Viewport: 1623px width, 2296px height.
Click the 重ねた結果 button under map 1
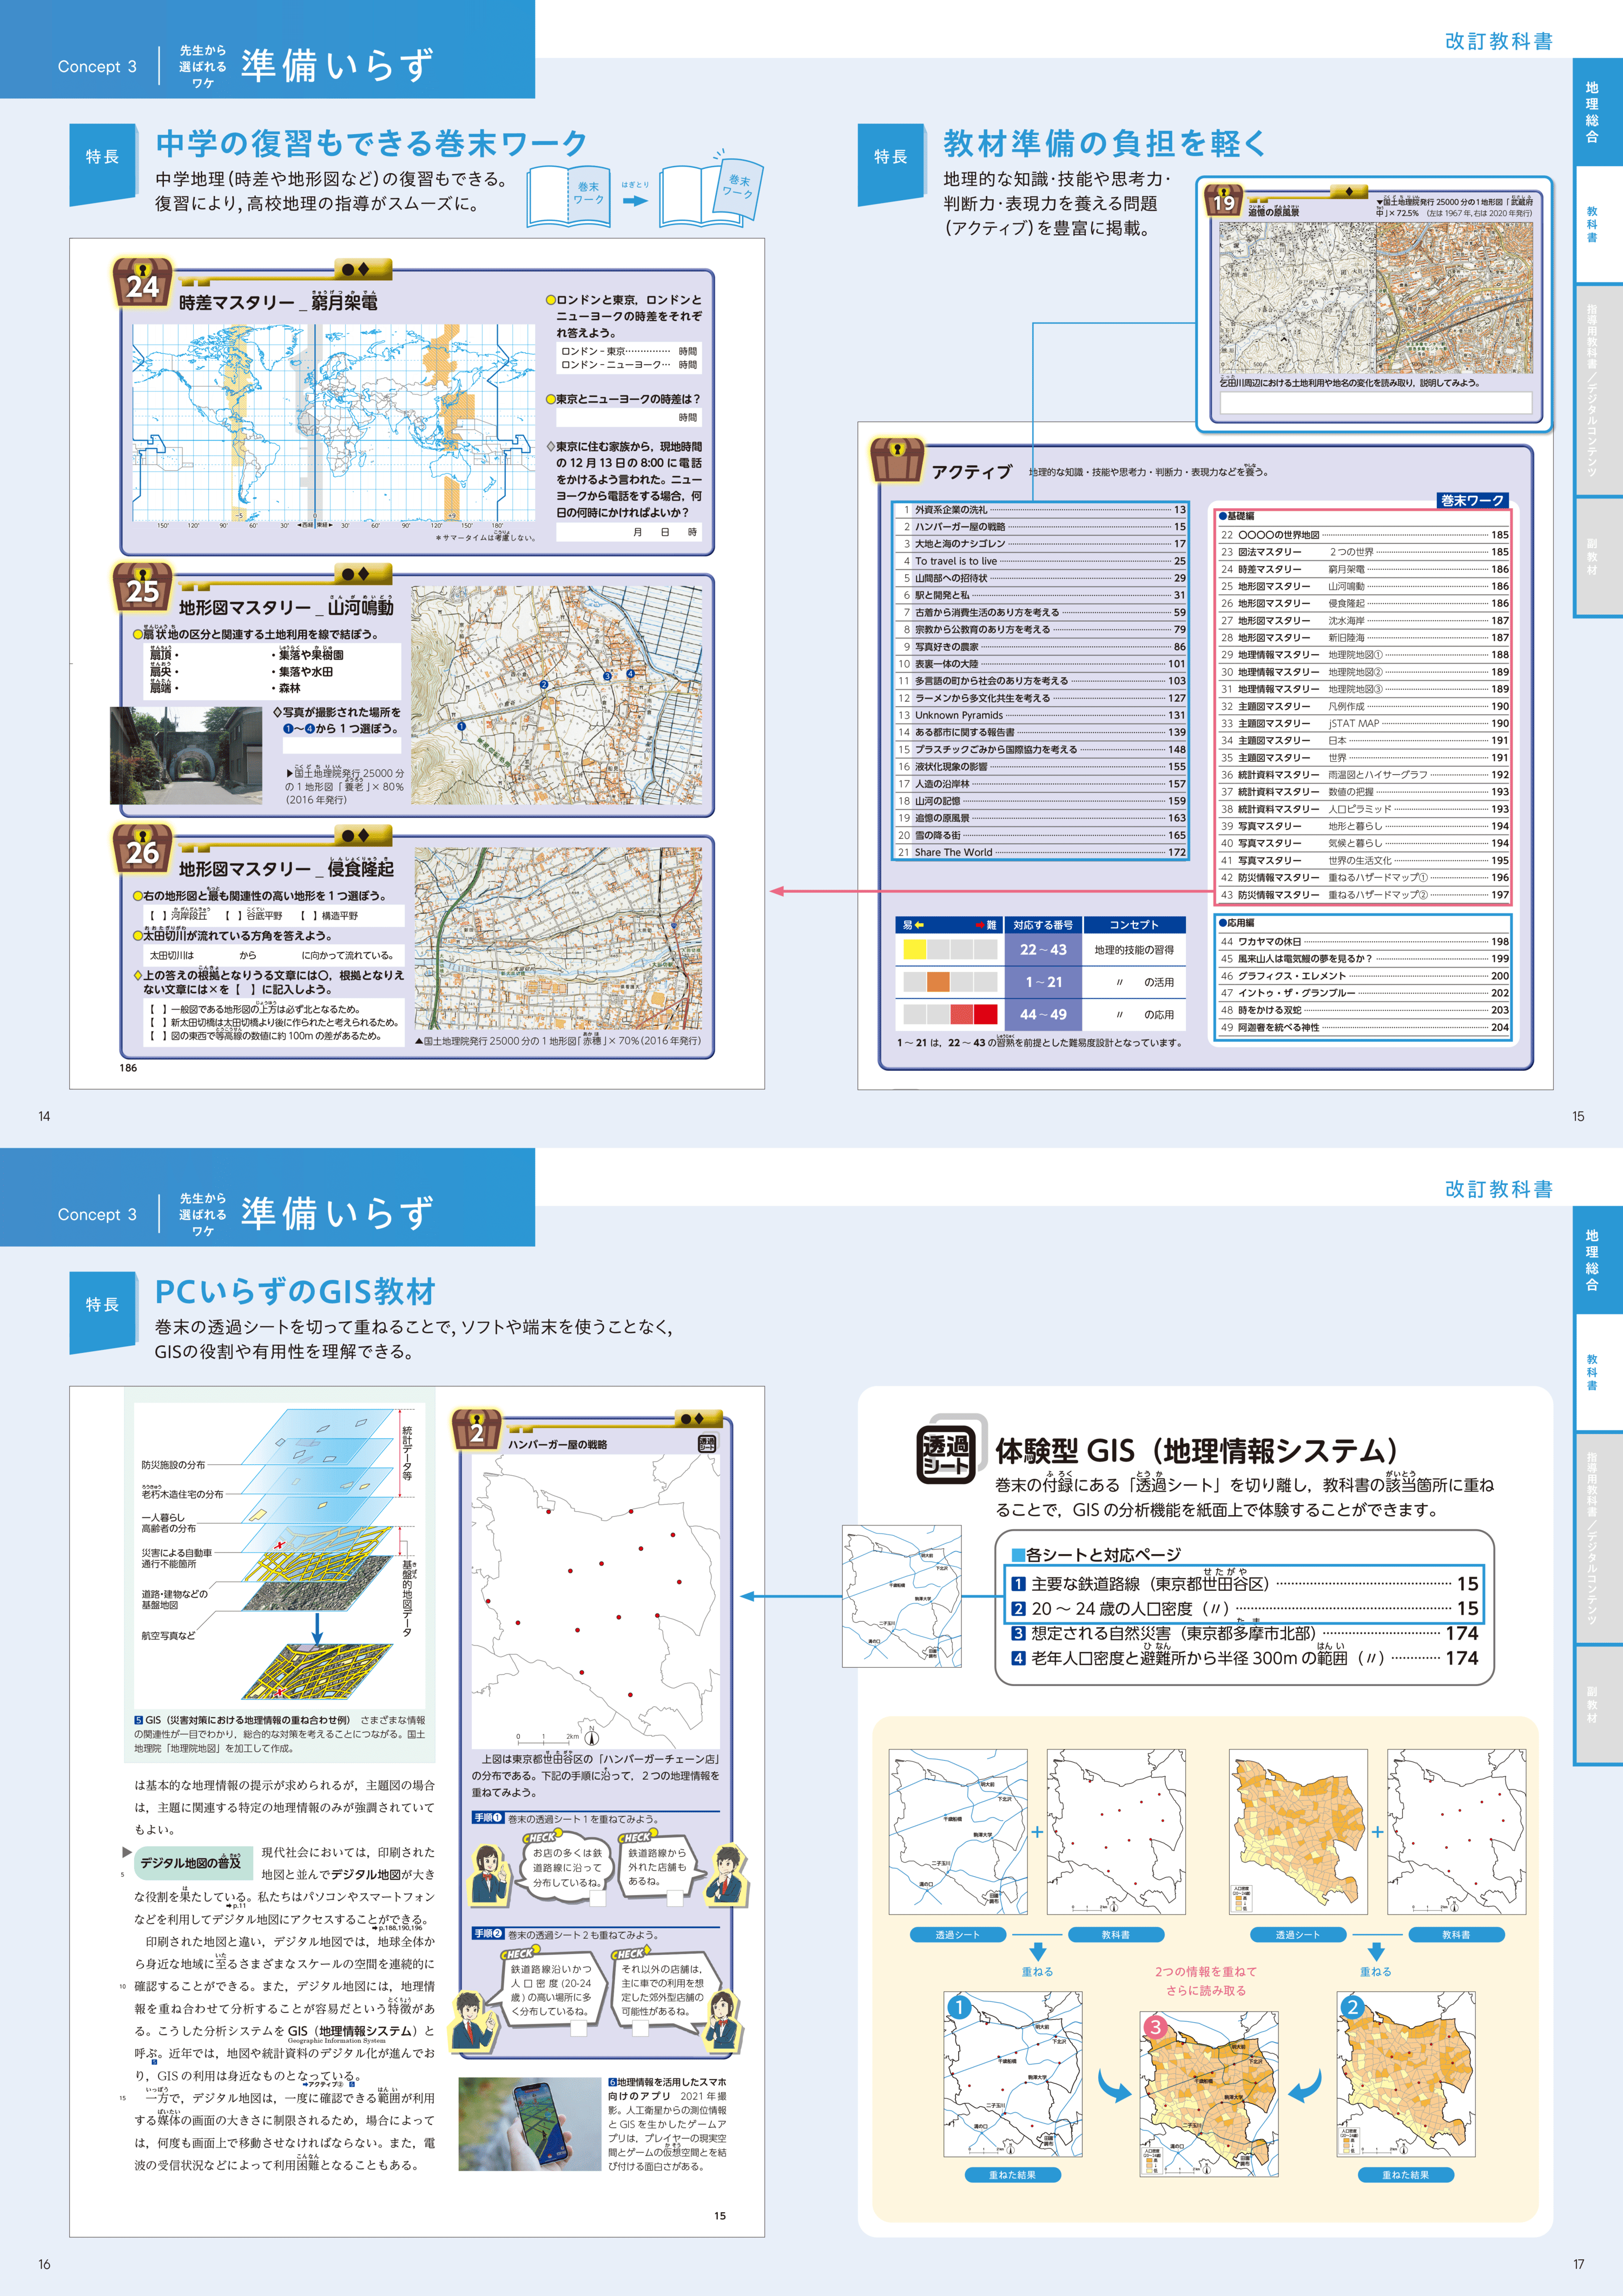tap(1012, 2175)
